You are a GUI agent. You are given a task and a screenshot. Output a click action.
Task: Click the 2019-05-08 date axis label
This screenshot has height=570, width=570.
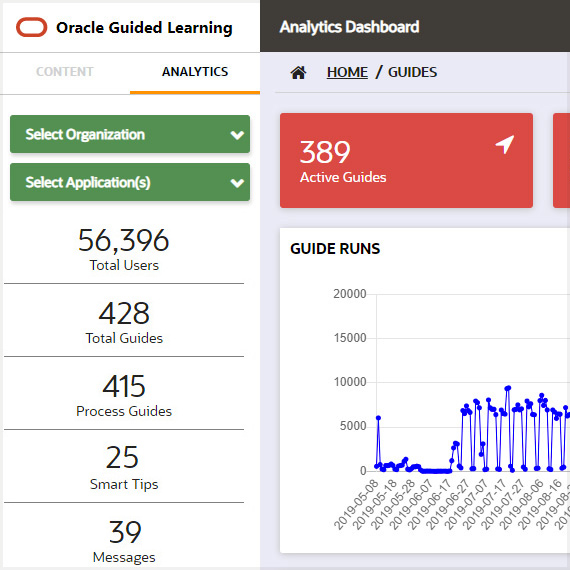point(356,505)
